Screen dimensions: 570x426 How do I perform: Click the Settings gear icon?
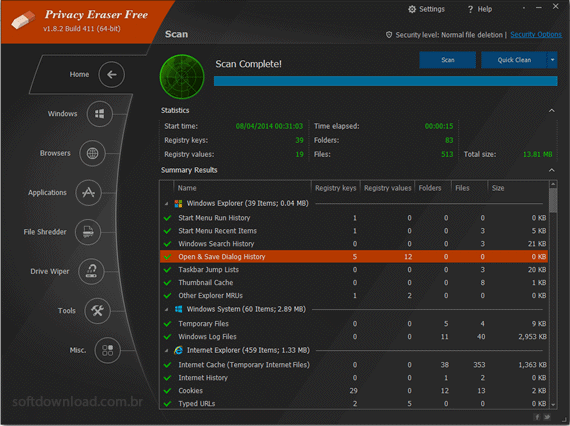click(x=412, y=9)
